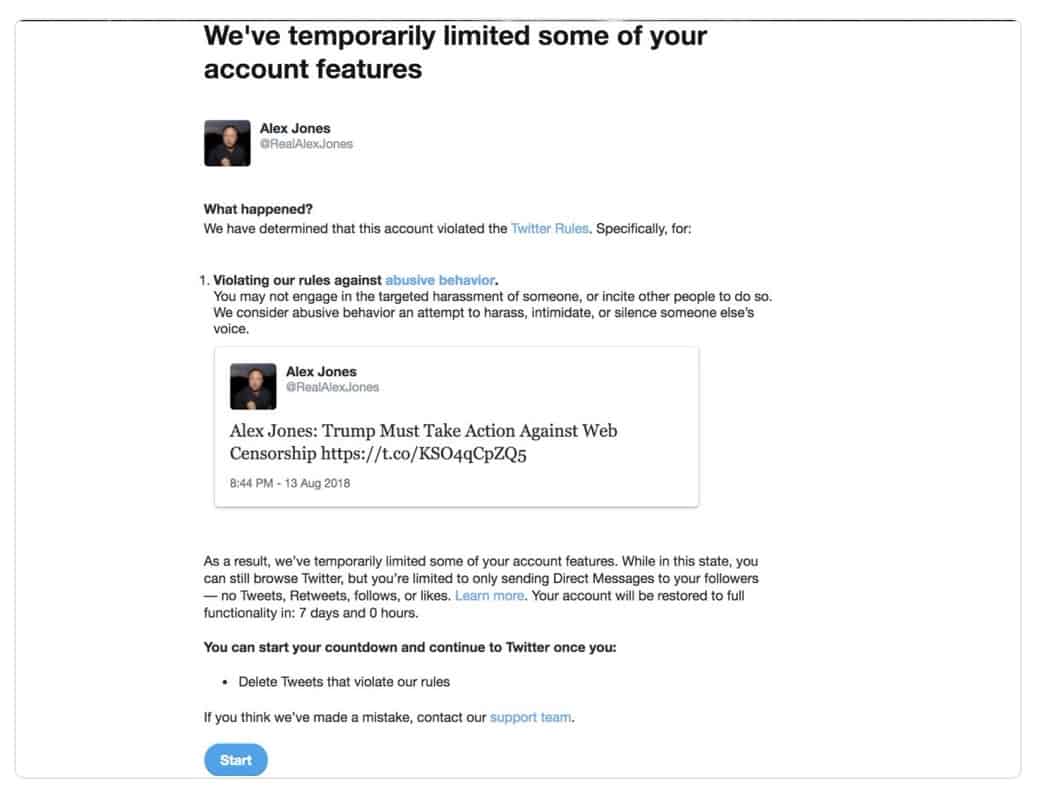The image size is (1042, 796).
Task: Click the "You can start your countdown" bold line
Action: coord(410,647)
